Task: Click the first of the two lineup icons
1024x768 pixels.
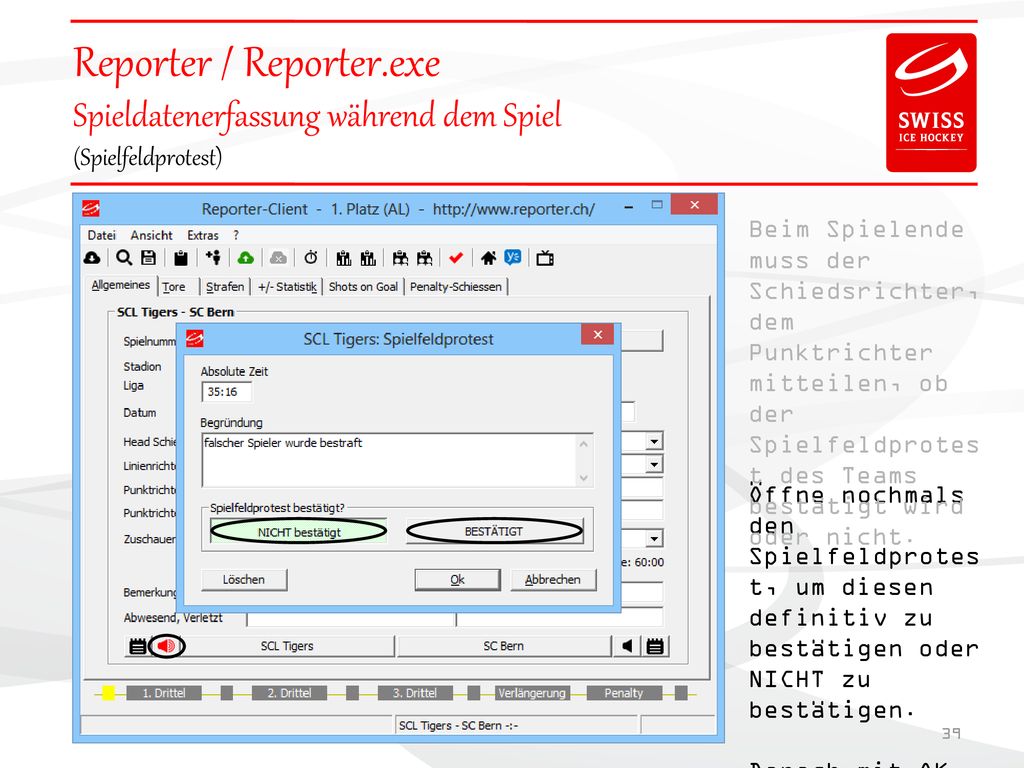Action: (344, 259)
